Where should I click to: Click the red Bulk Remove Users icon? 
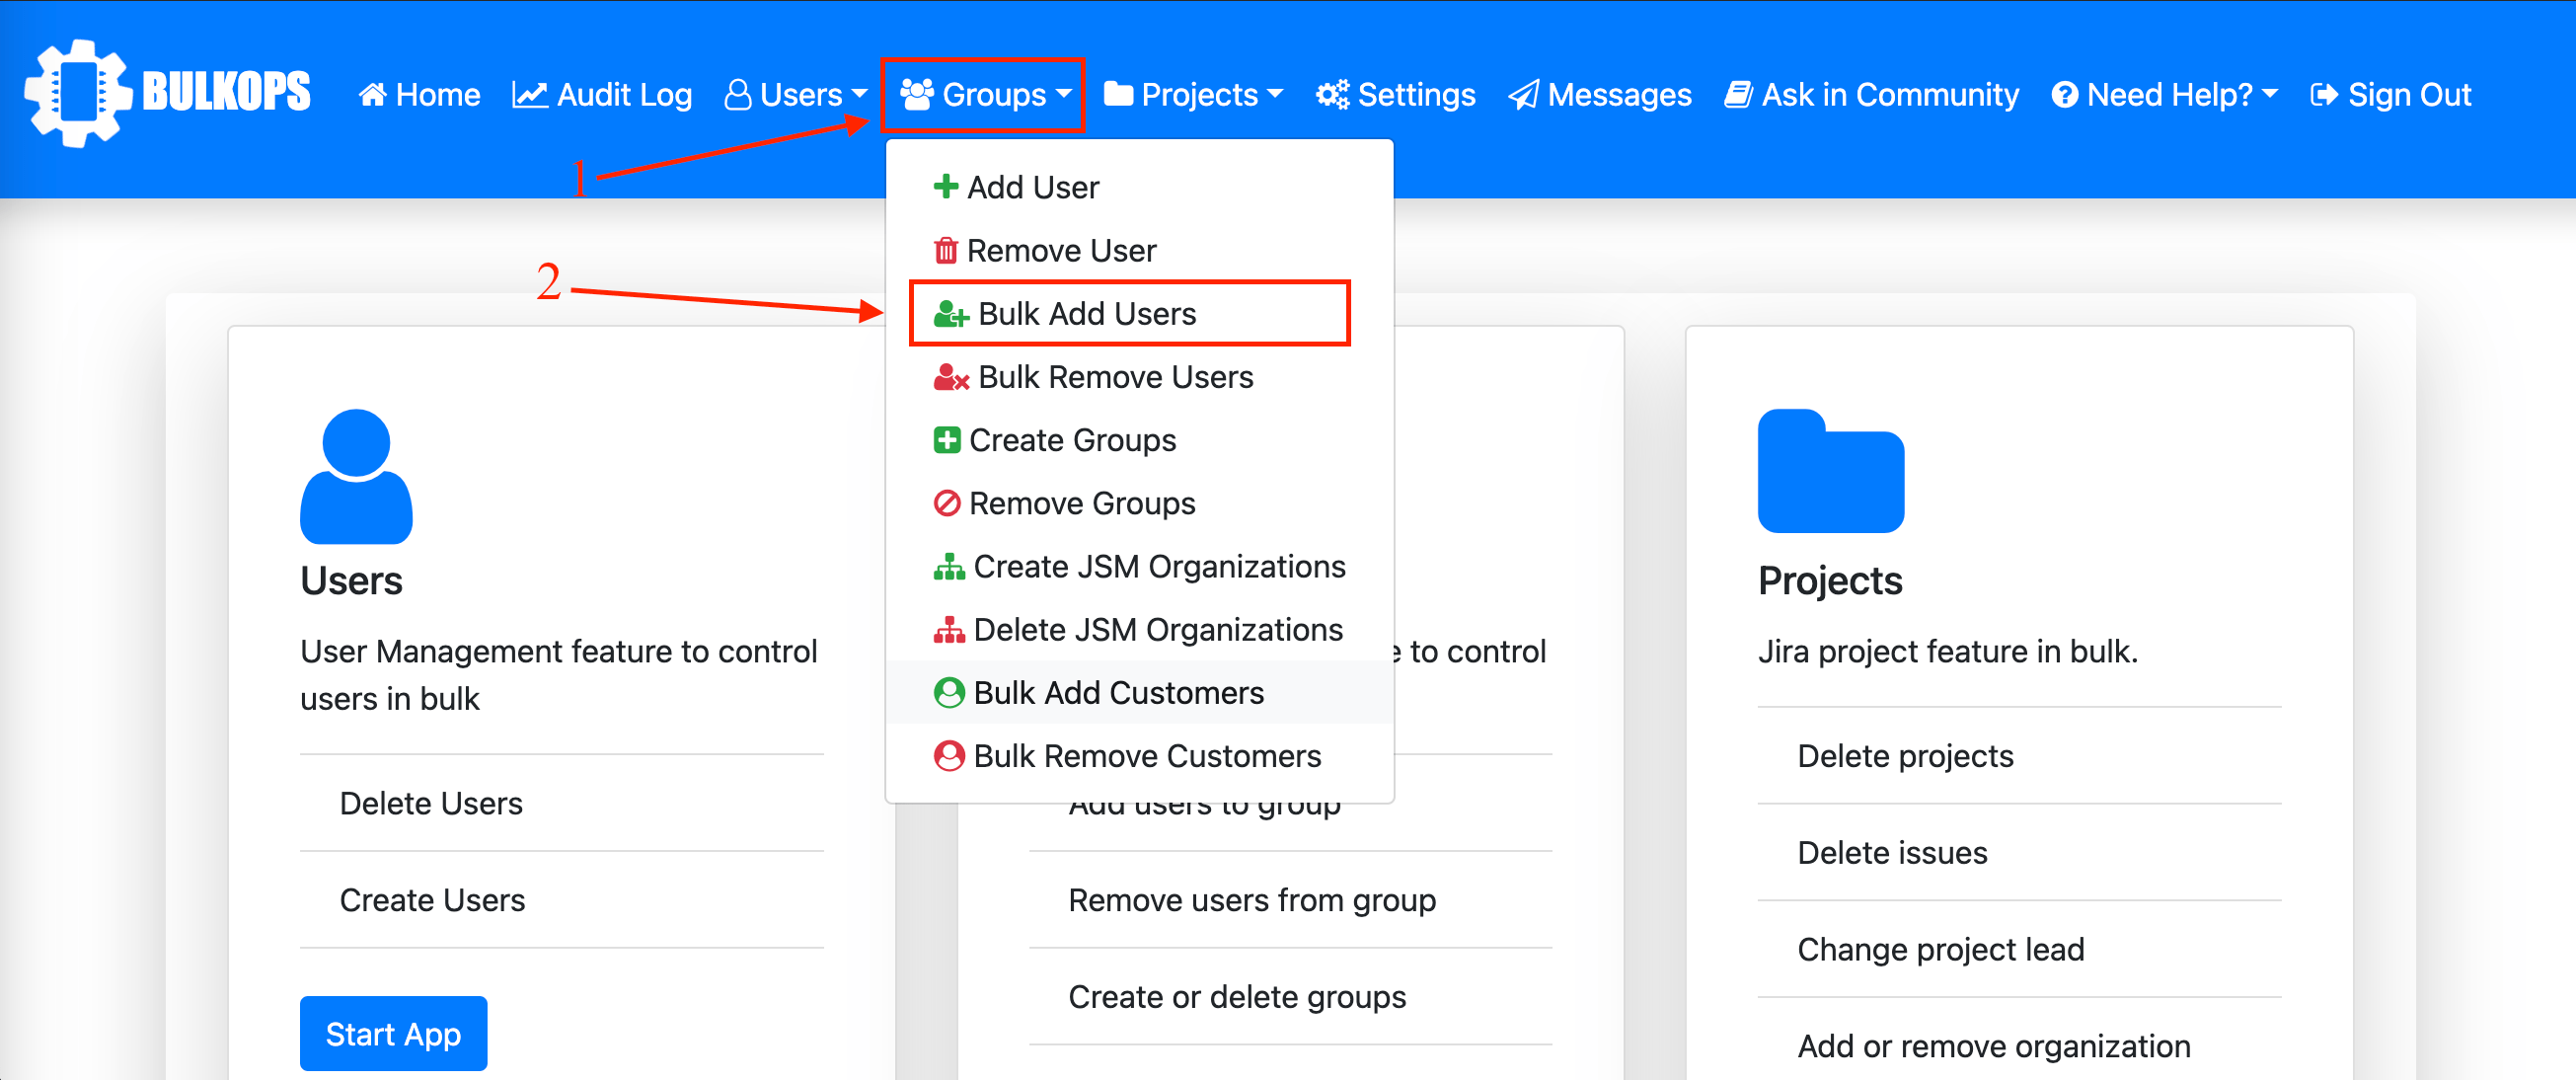[949, 377]
